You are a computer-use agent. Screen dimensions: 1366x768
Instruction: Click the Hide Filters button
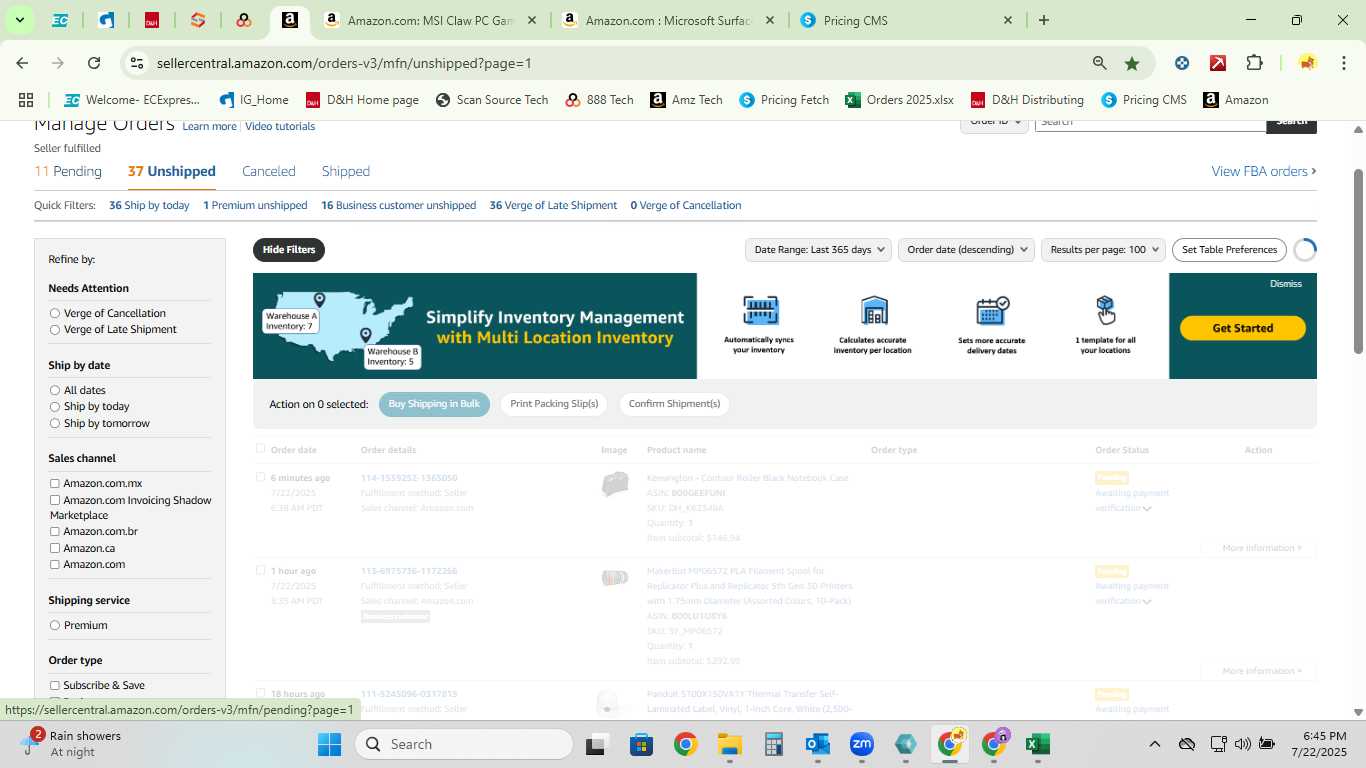tap(289, 250)
